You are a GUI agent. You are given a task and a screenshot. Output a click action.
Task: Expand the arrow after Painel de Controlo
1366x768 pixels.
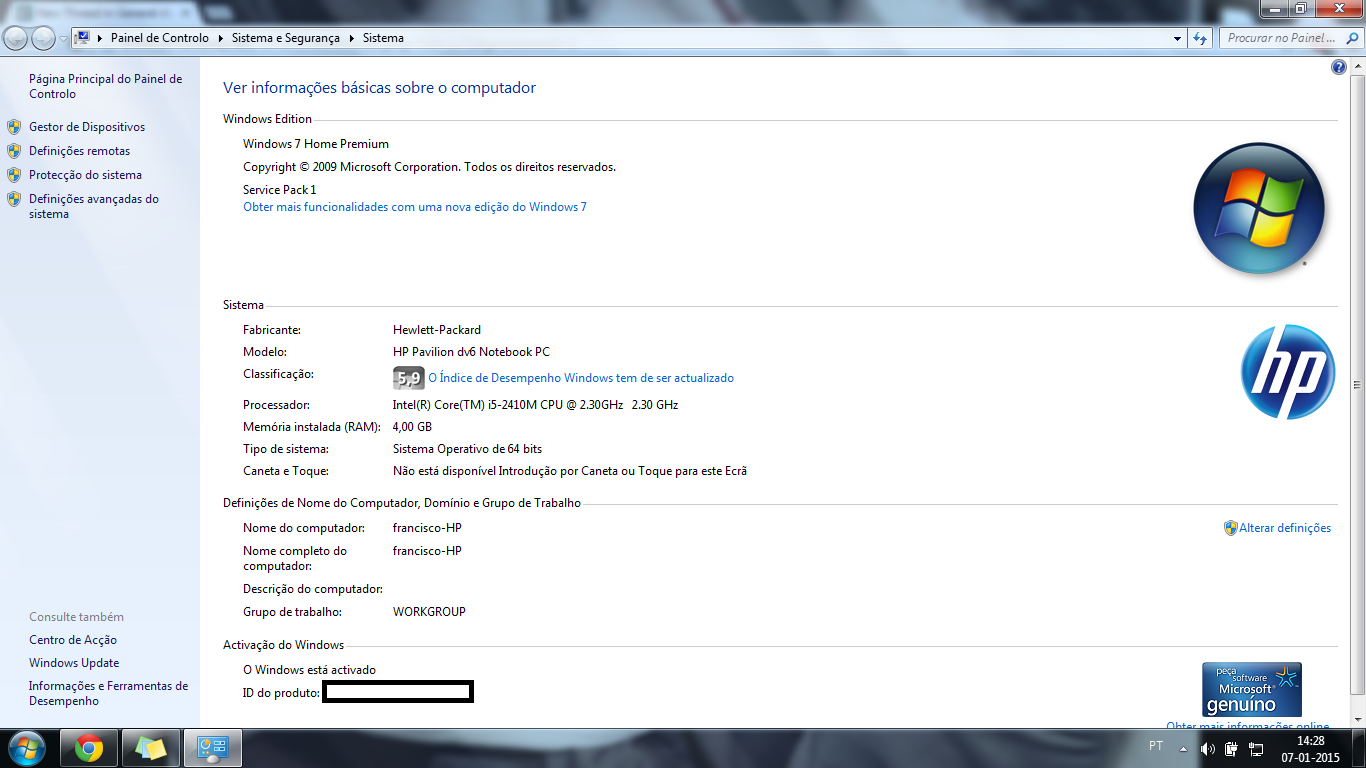pyautogui.click(x=219, y=38)
